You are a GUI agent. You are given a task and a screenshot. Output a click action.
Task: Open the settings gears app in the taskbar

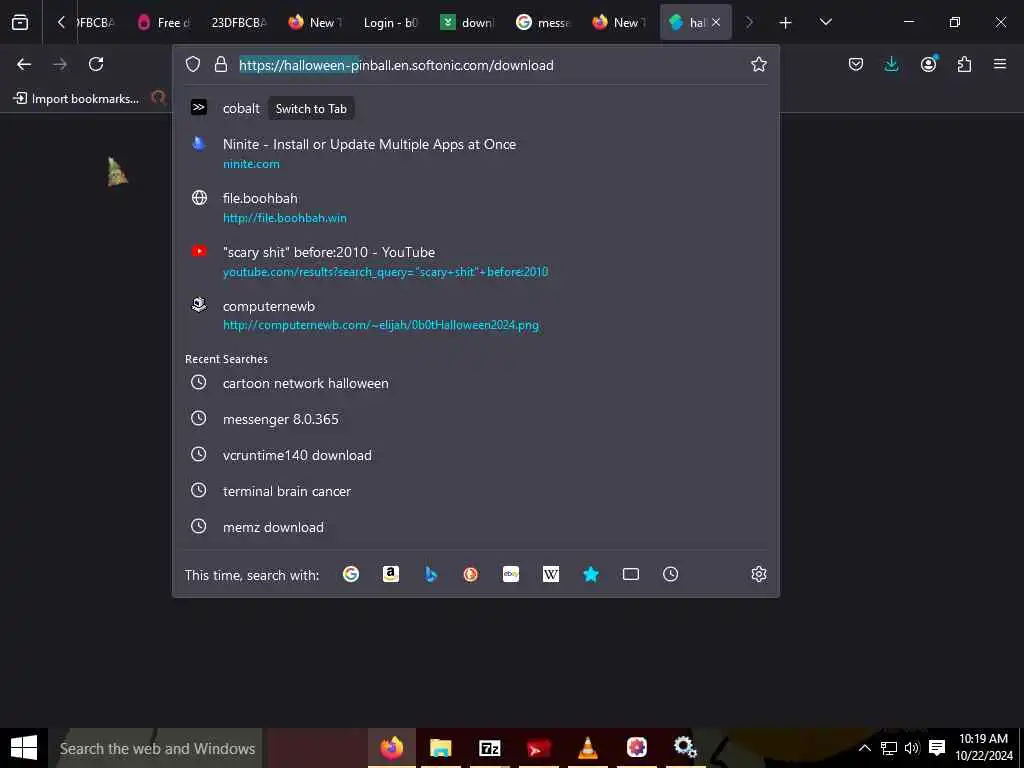pos(685,748)
